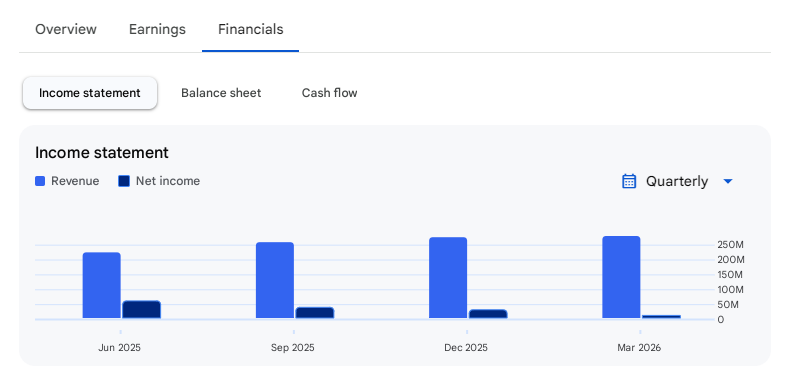790x381 pixels.
Task: Click the Dec 2025 axis label
Action: [466, 348]
